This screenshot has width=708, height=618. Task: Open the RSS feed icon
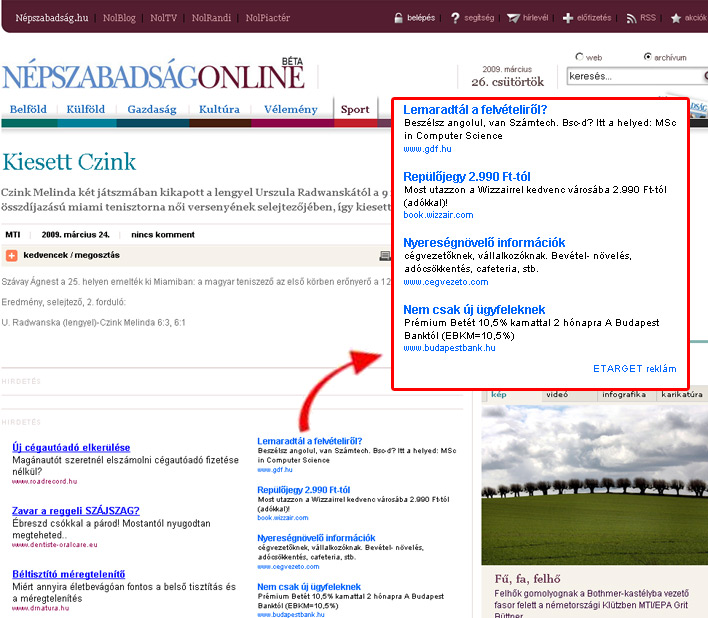[x=630, y=18]
